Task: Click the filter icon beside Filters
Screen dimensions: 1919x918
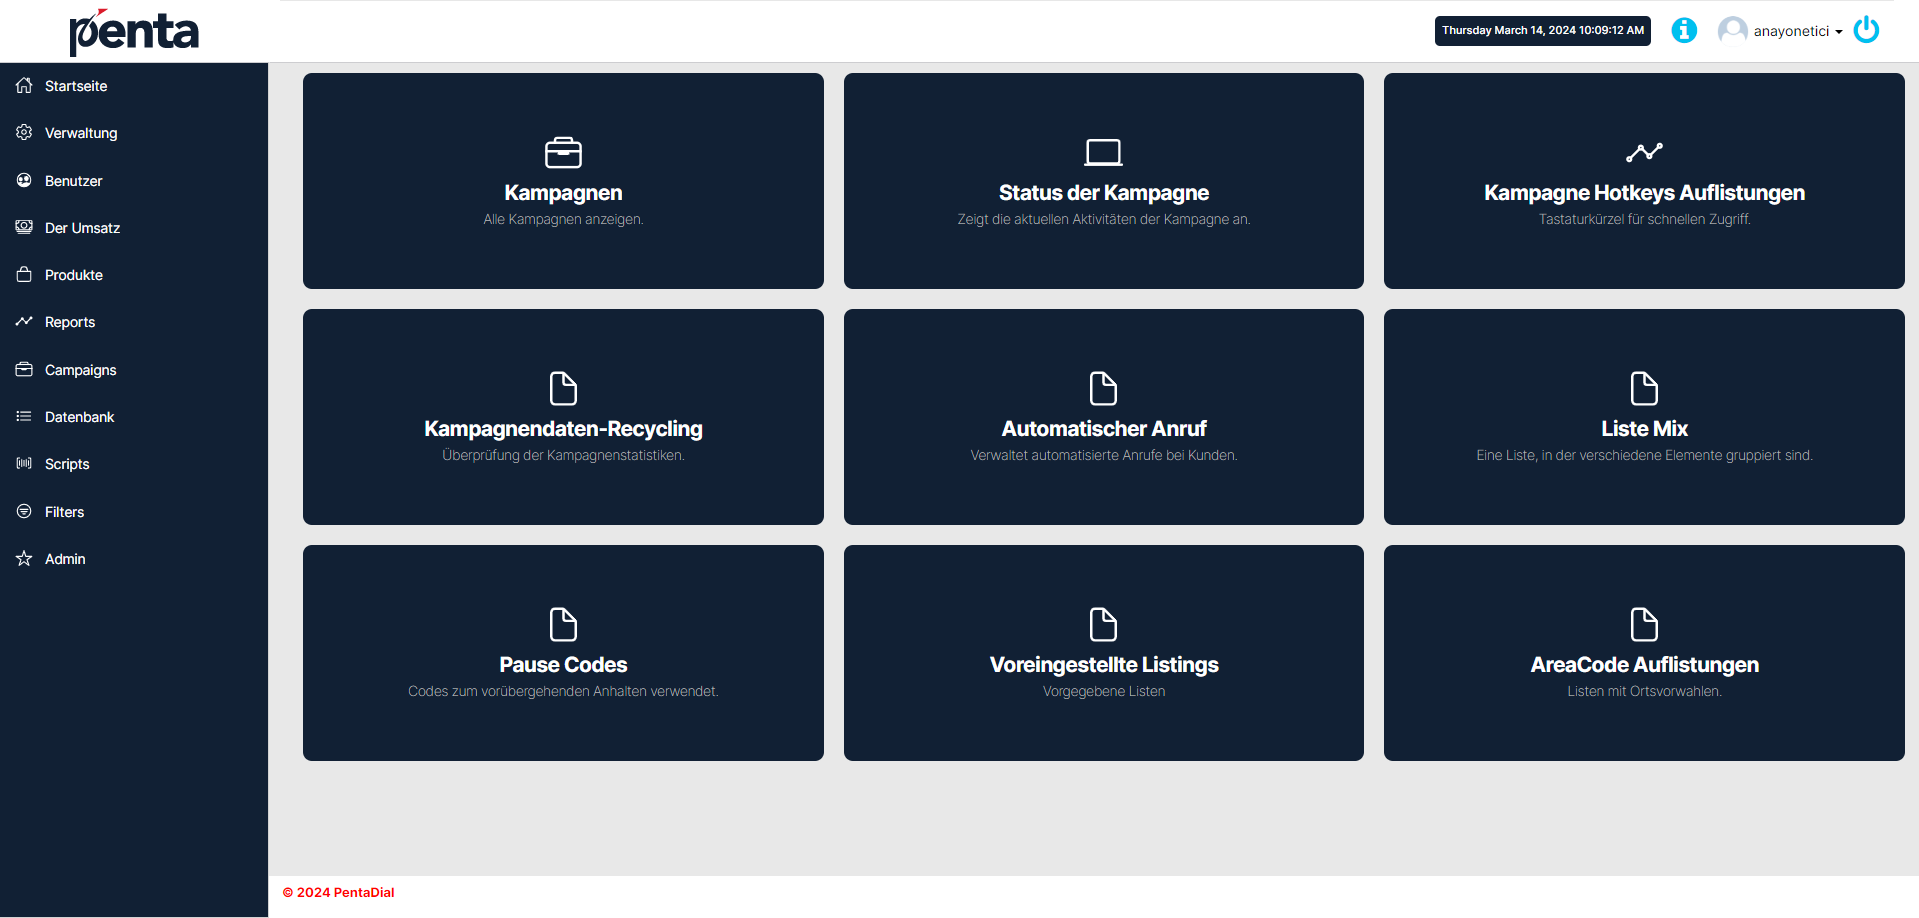Action: (x=24, y=512)
